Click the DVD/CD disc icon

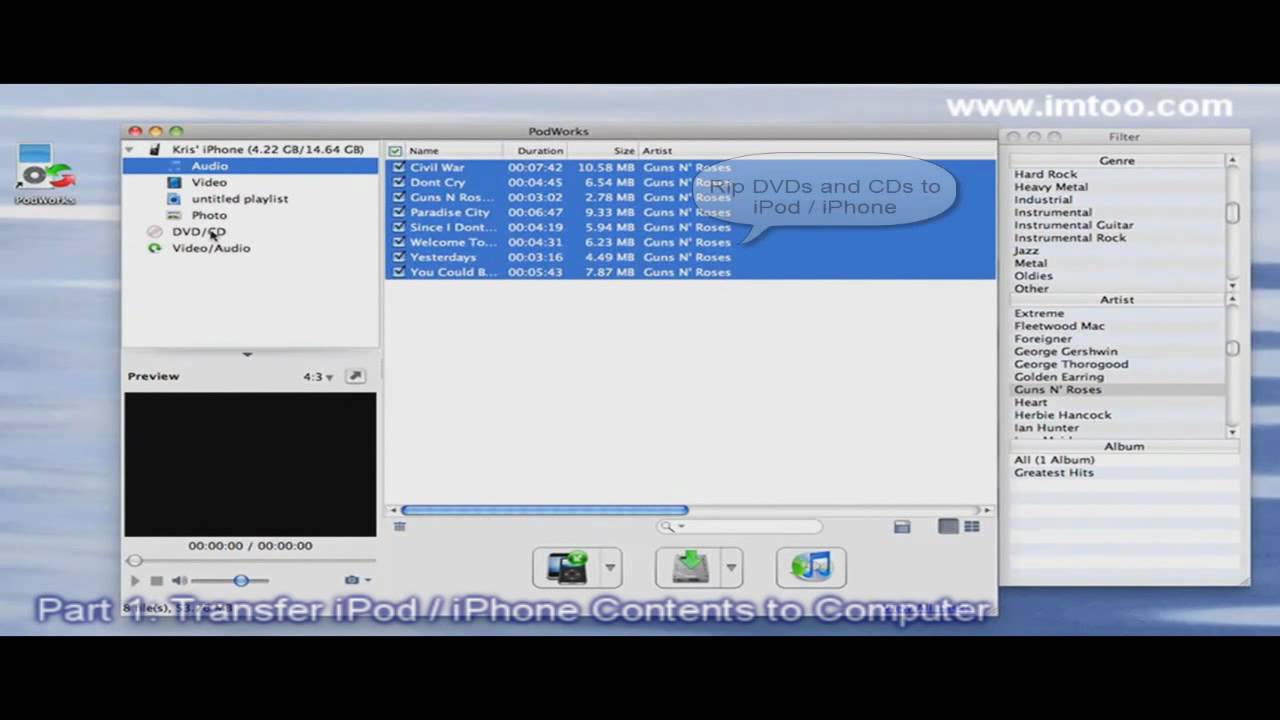pyautogui.click(x=154, y=231)
